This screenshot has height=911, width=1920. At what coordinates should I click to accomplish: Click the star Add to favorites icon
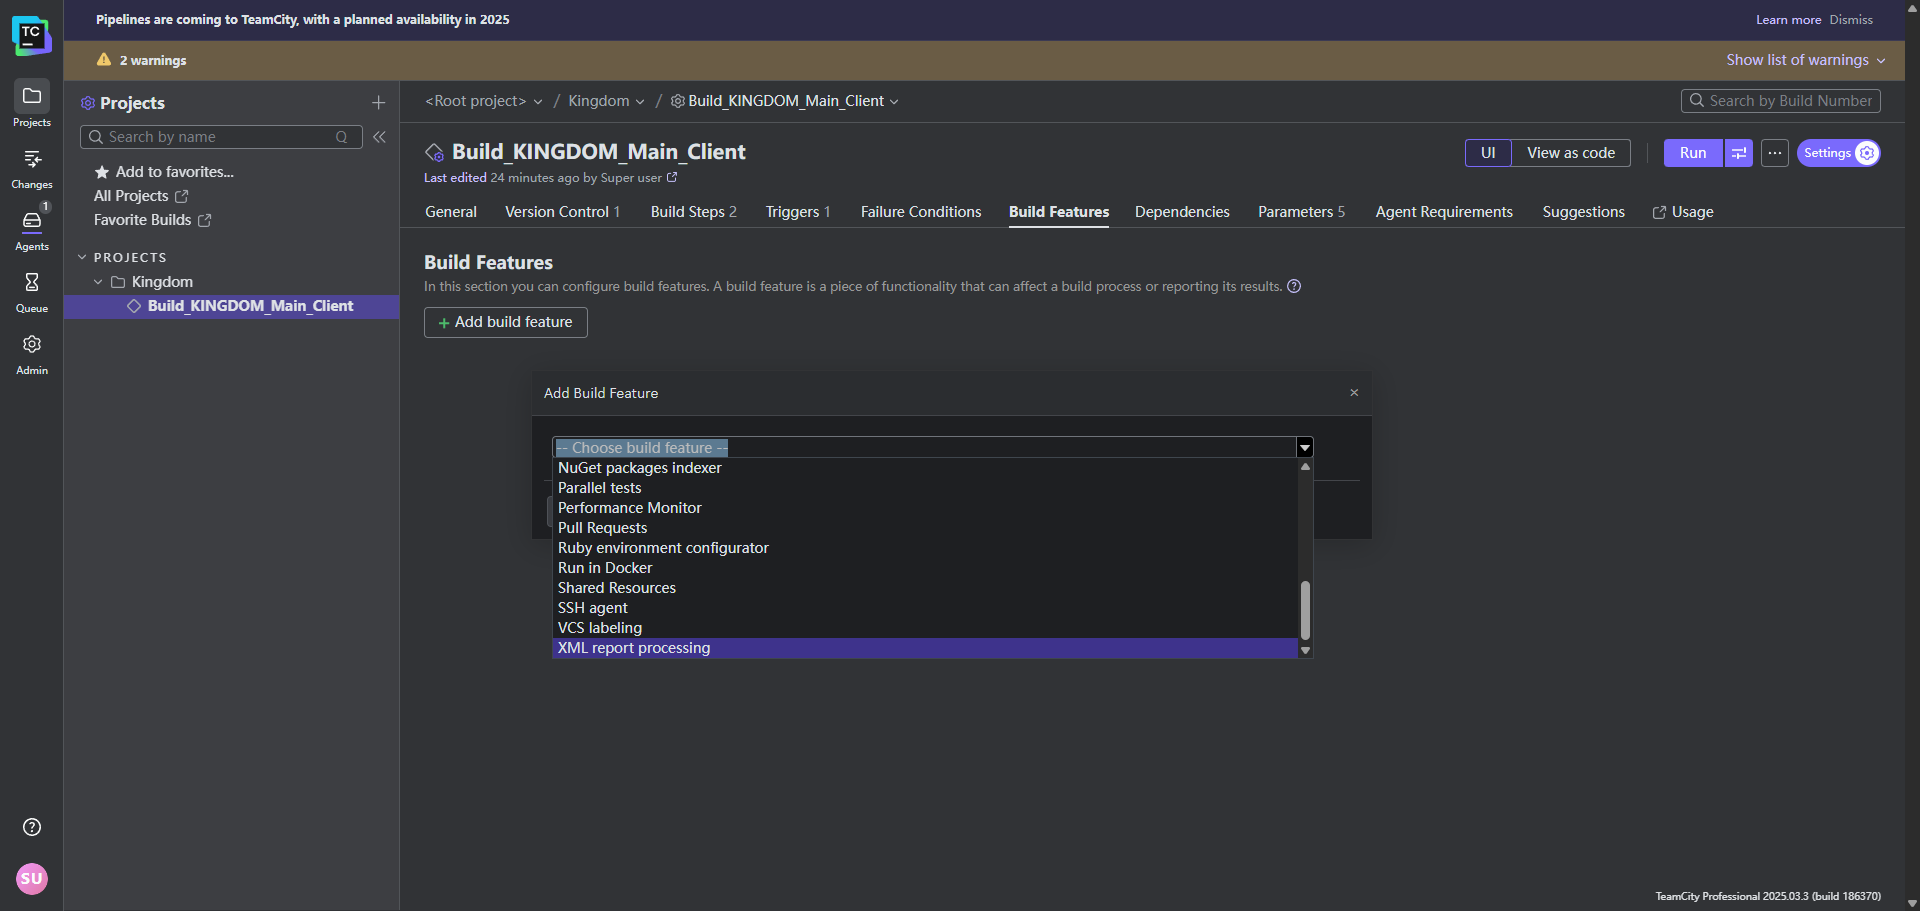101,172
